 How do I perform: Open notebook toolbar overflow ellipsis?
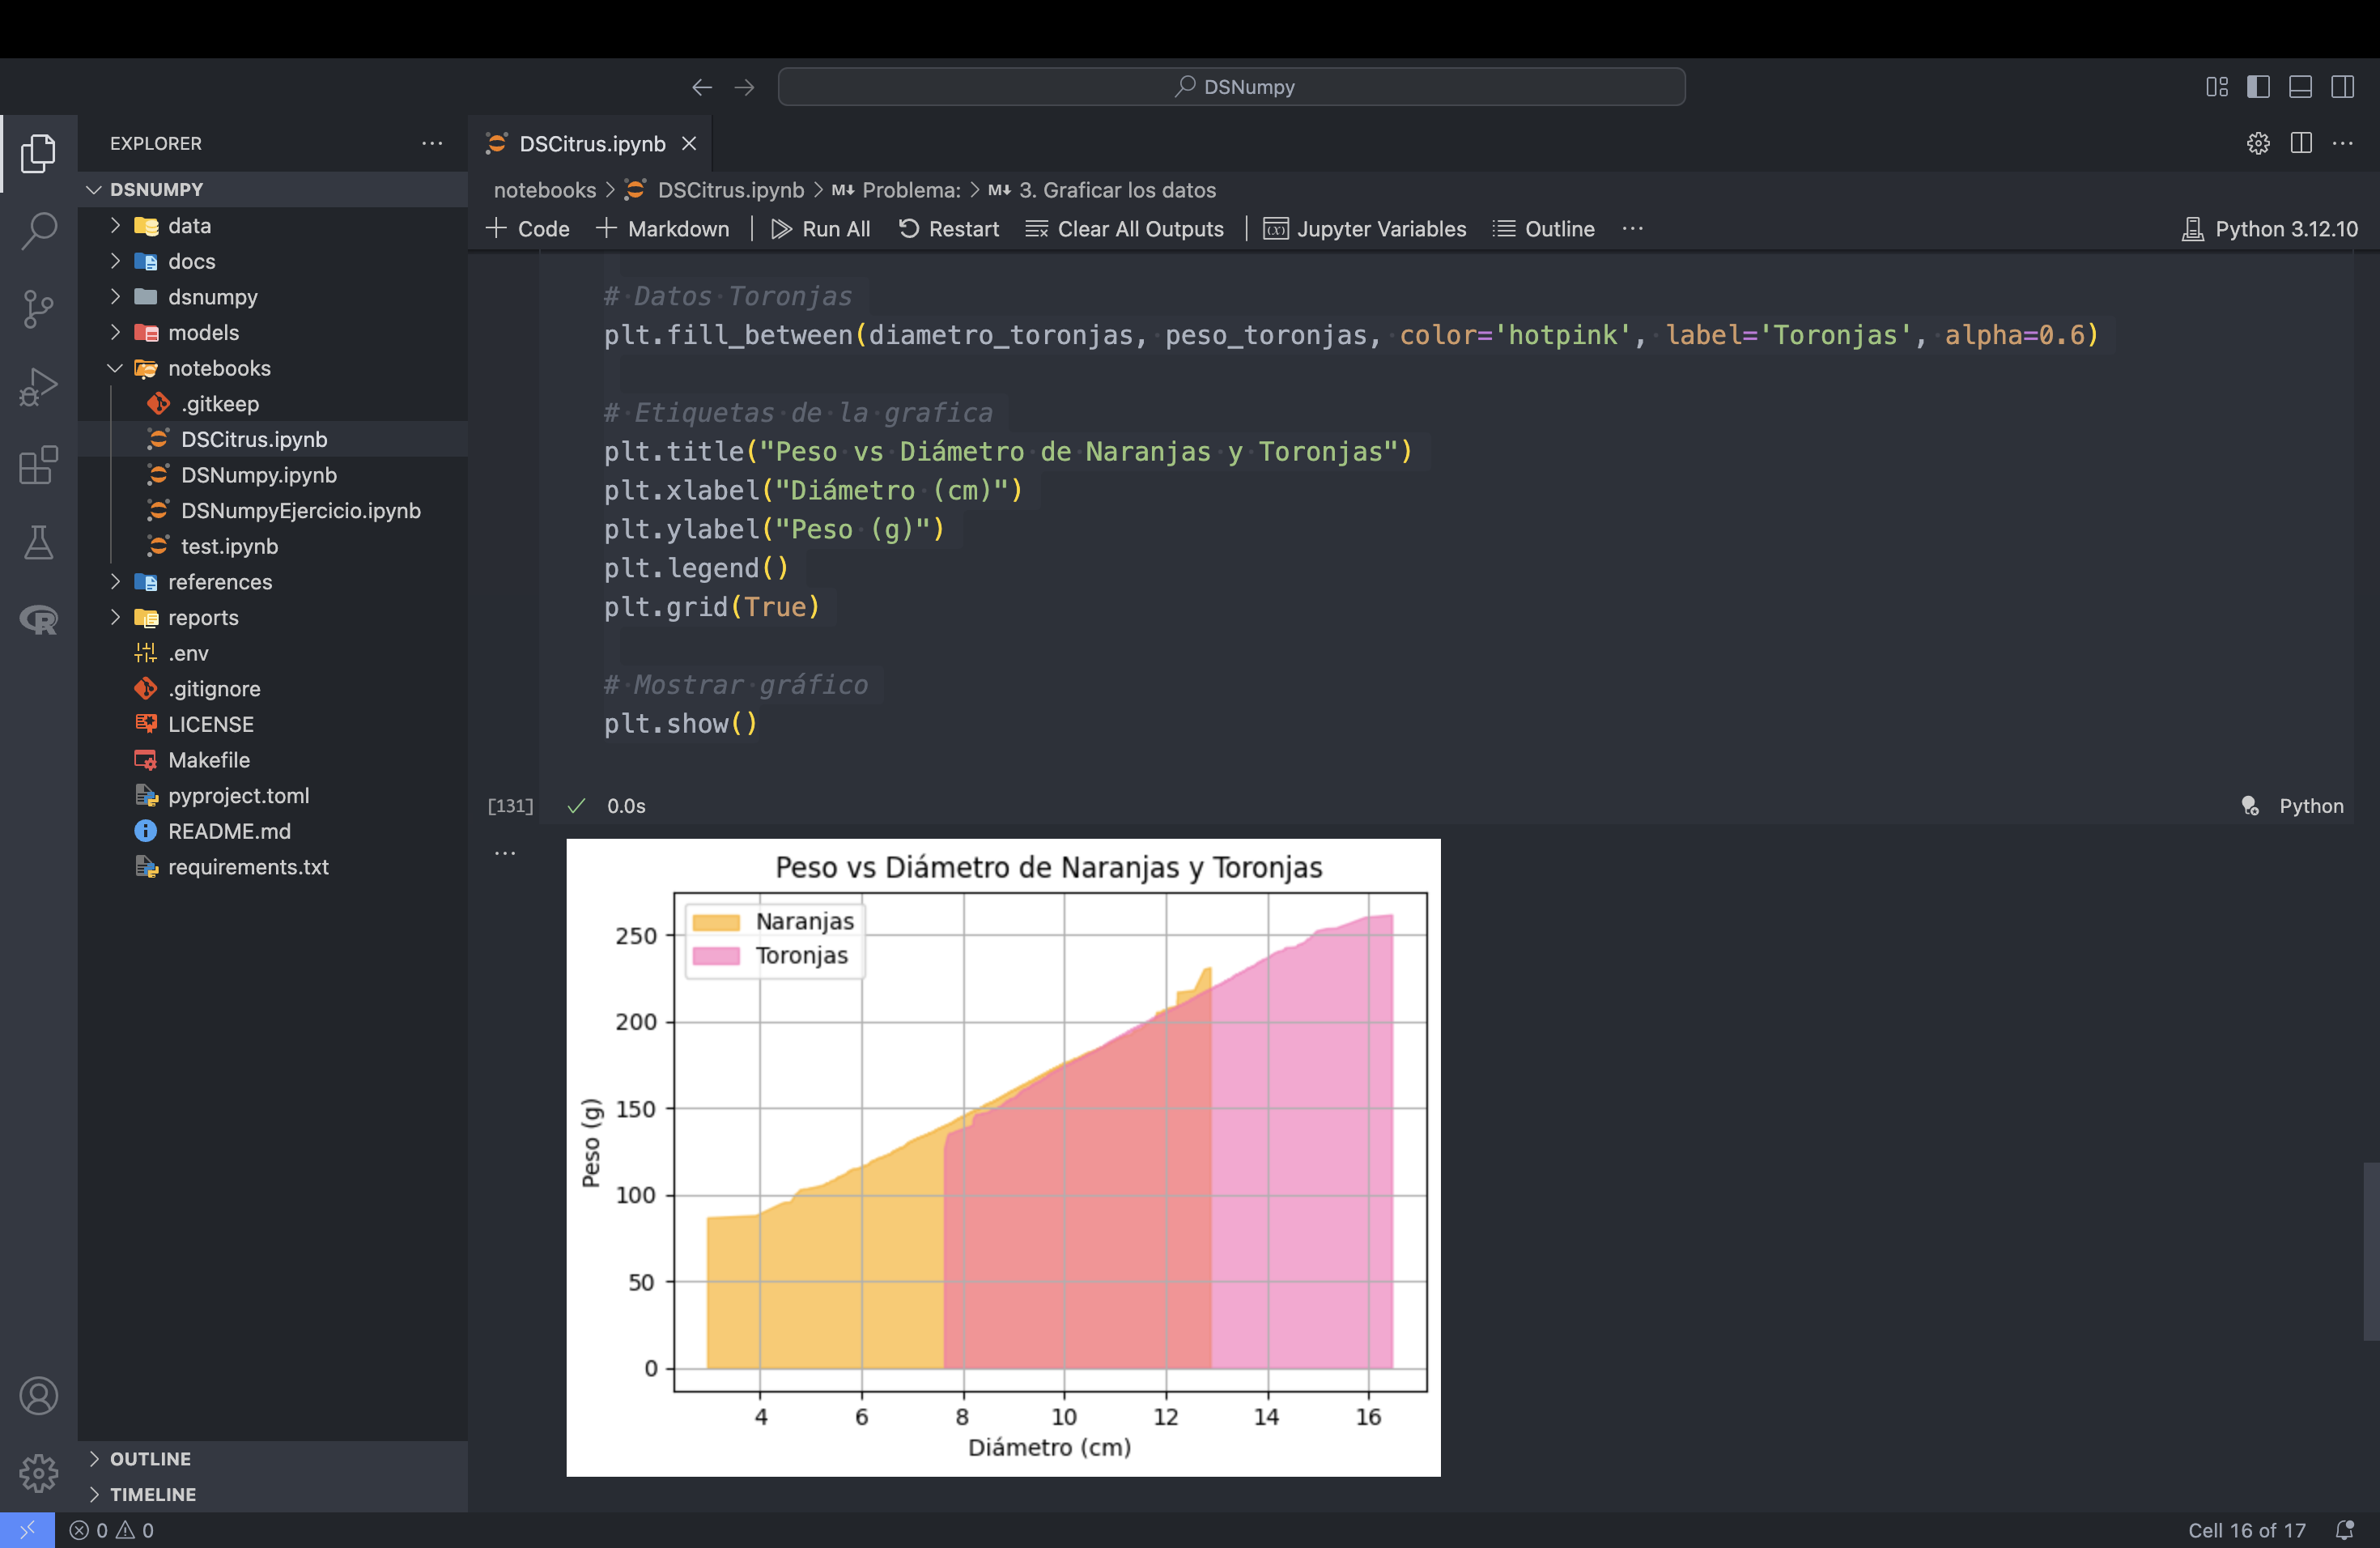pyautogui.click(x=1633, y=229)
